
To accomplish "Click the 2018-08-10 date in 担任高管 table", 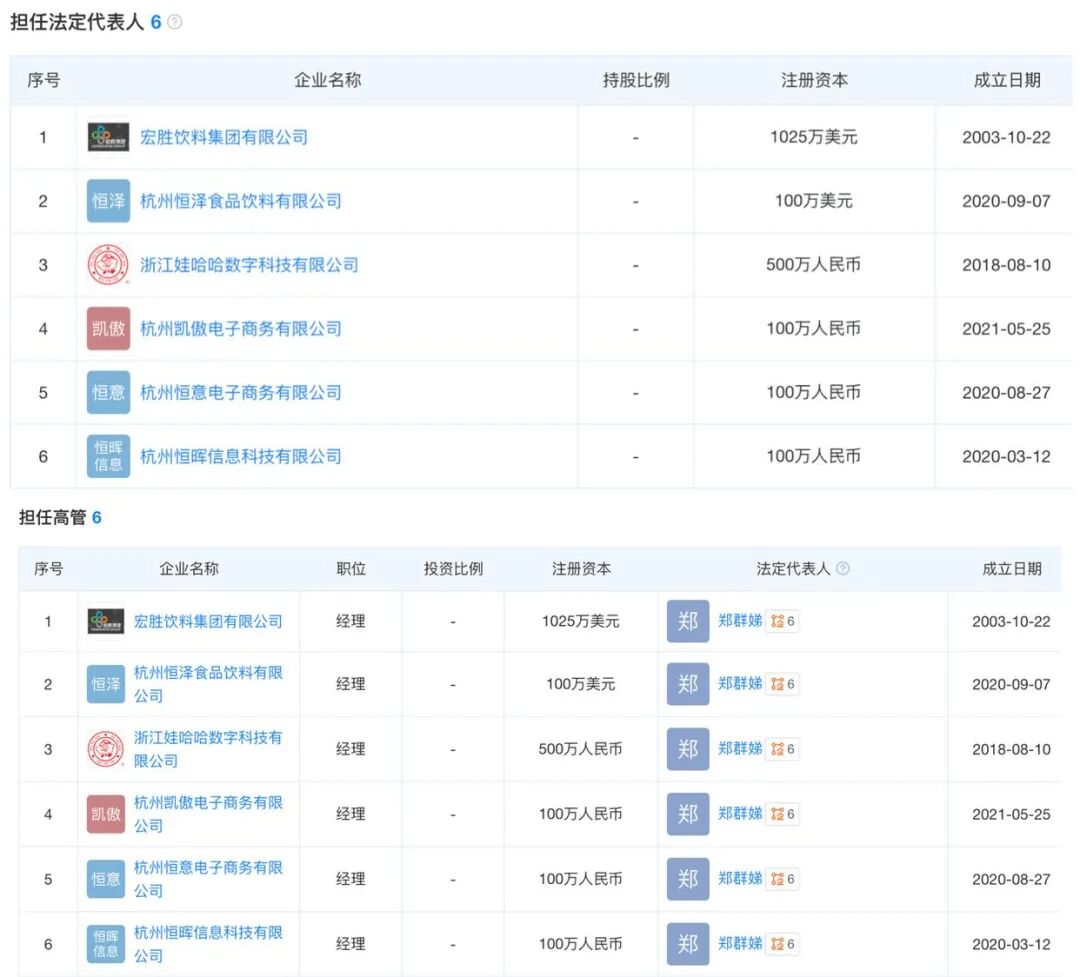I will 1011,749.
